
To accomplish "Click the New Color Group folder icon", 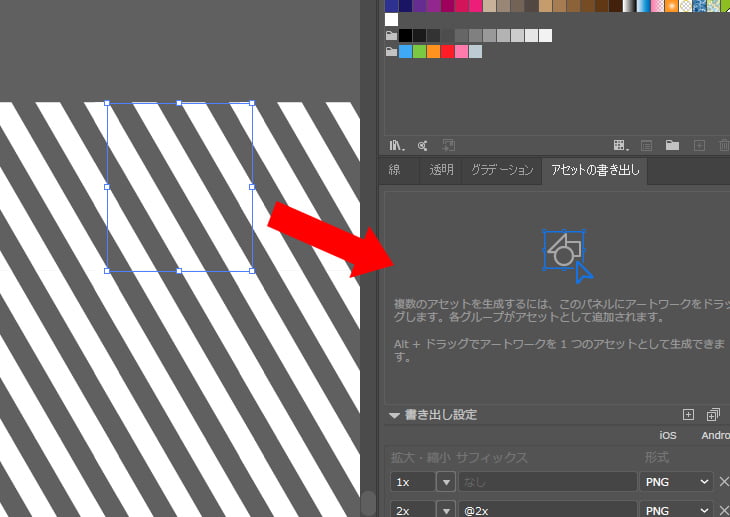I will (x=673, y=145).
